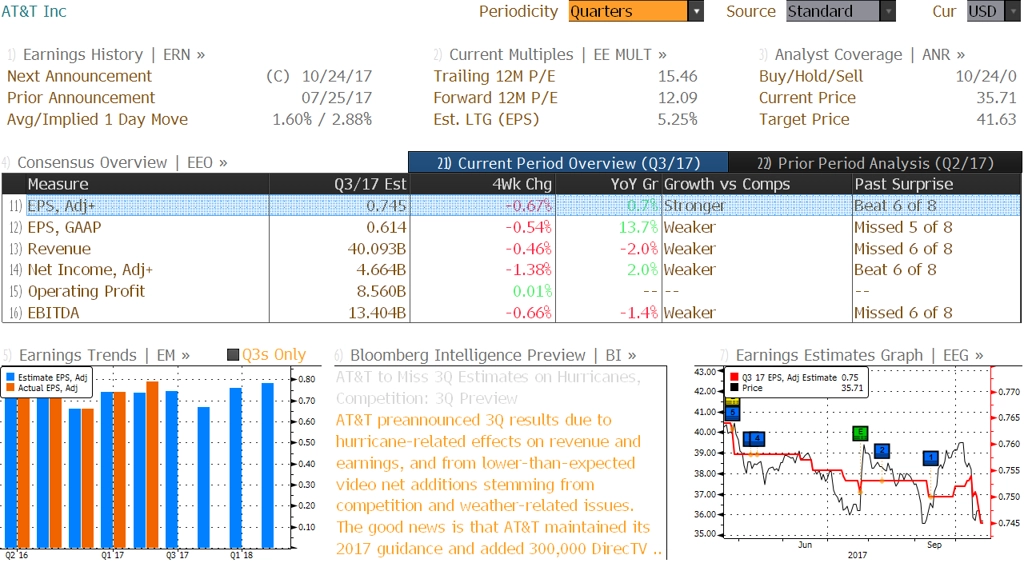
Task: Select the 'EPS, Adj+' measure row
Action: 511,206
